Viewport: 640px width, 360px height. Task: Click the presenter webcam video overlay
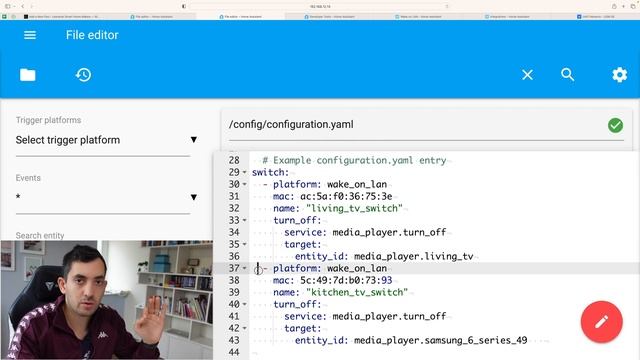click(x=107, y=300)
